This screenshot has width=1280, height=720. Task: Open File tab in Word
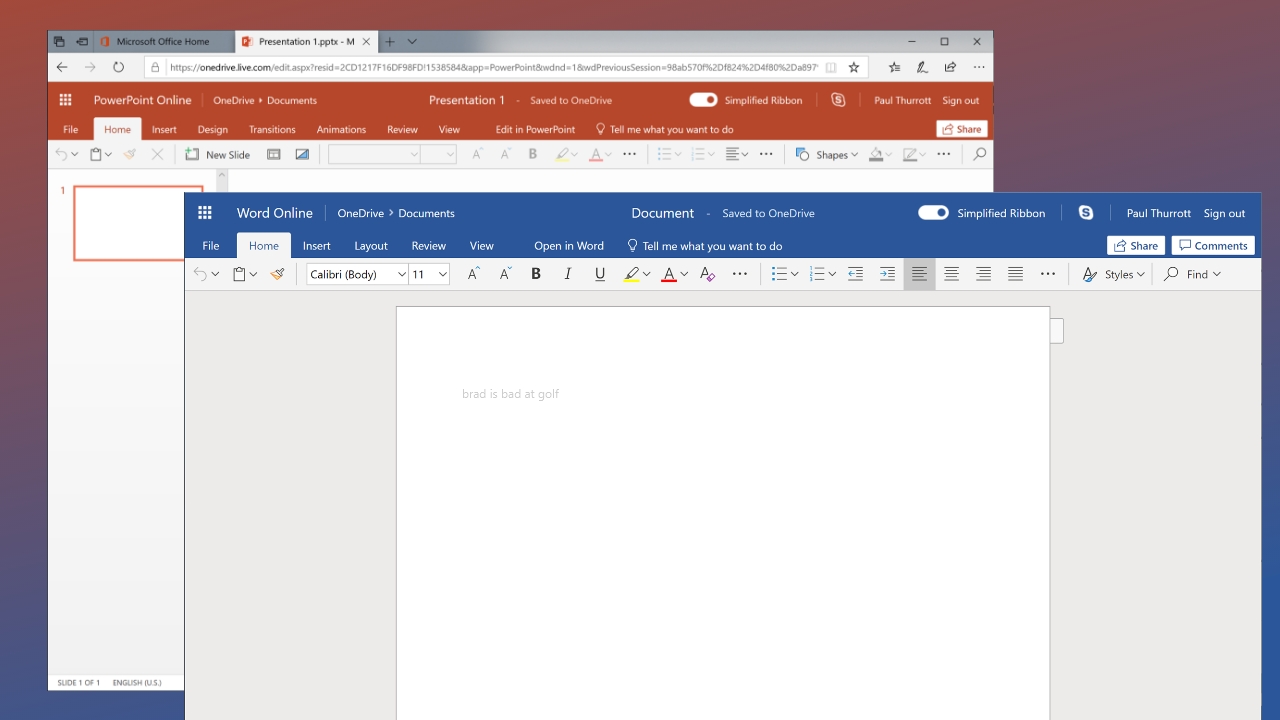[211, 246]
